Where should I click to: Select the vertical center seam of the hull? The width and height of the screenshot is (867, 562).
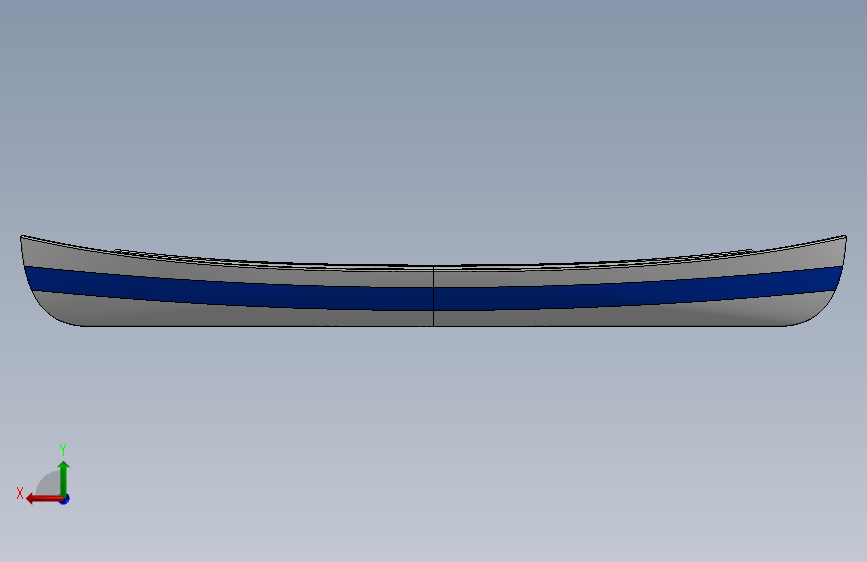click(434, 296)
